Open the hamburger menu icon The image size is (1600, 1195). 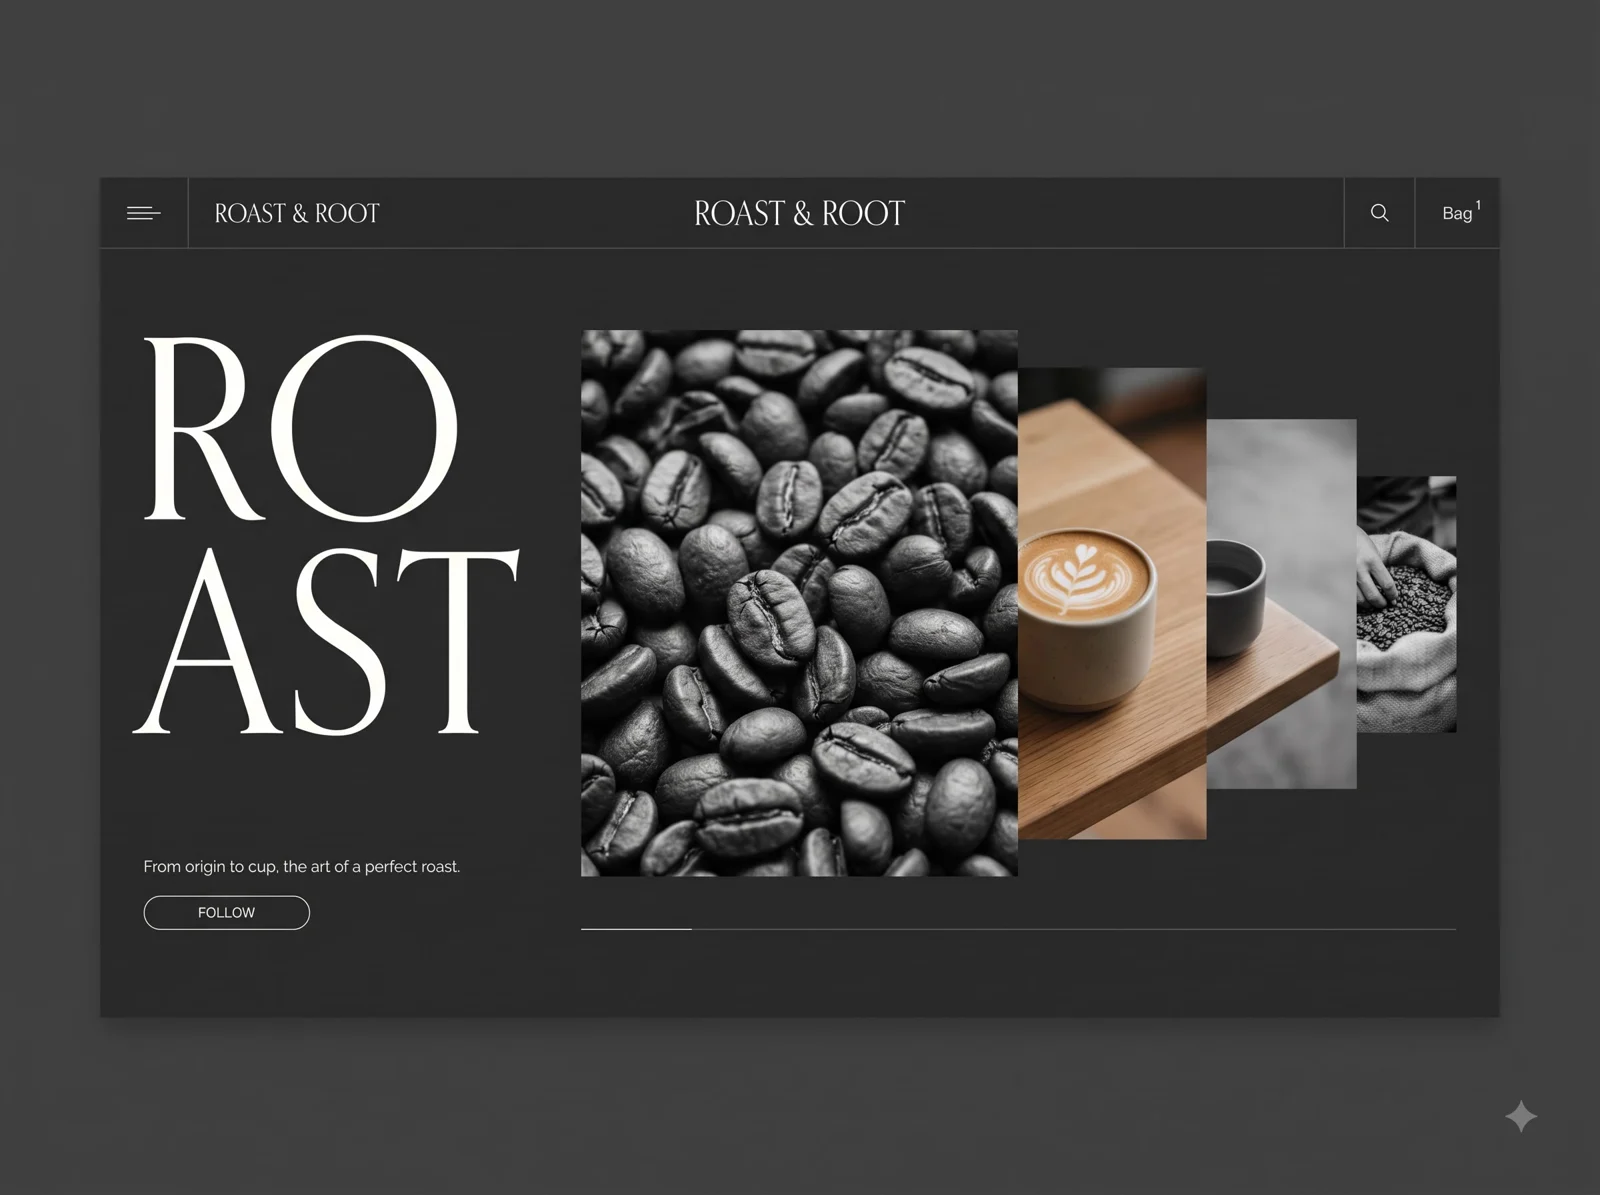(144, 213)
